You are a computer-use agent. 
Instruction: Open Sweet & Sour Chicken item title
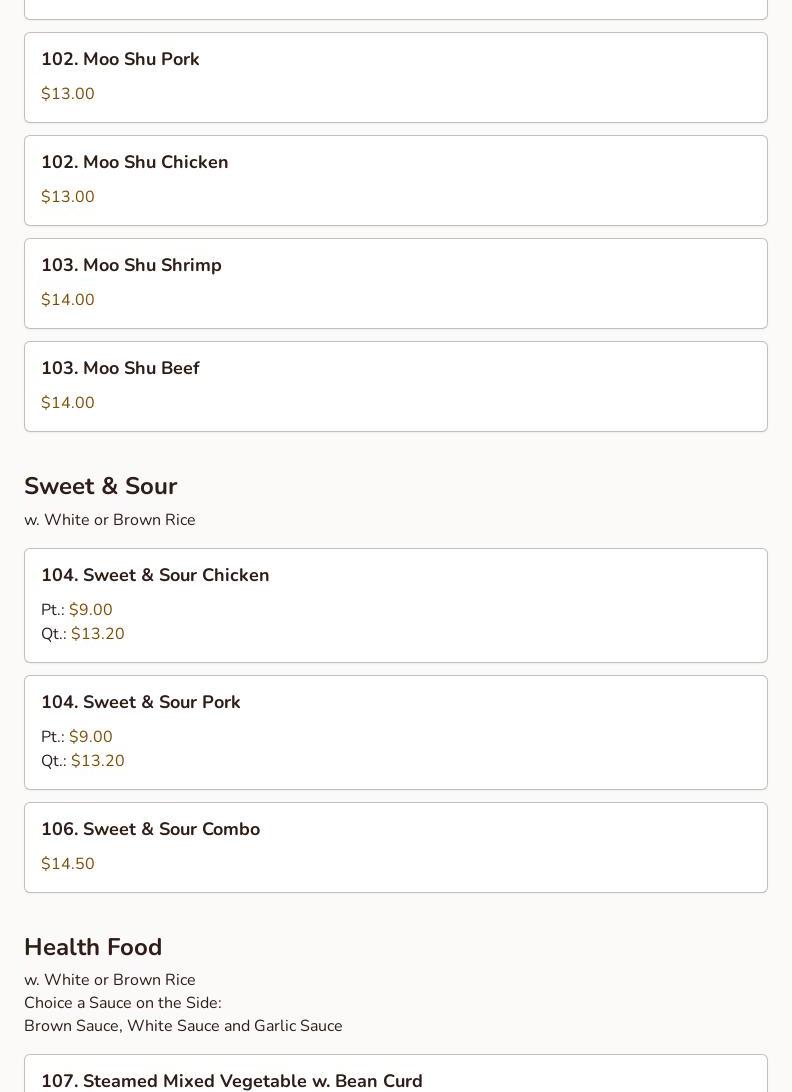coord(155,575)
